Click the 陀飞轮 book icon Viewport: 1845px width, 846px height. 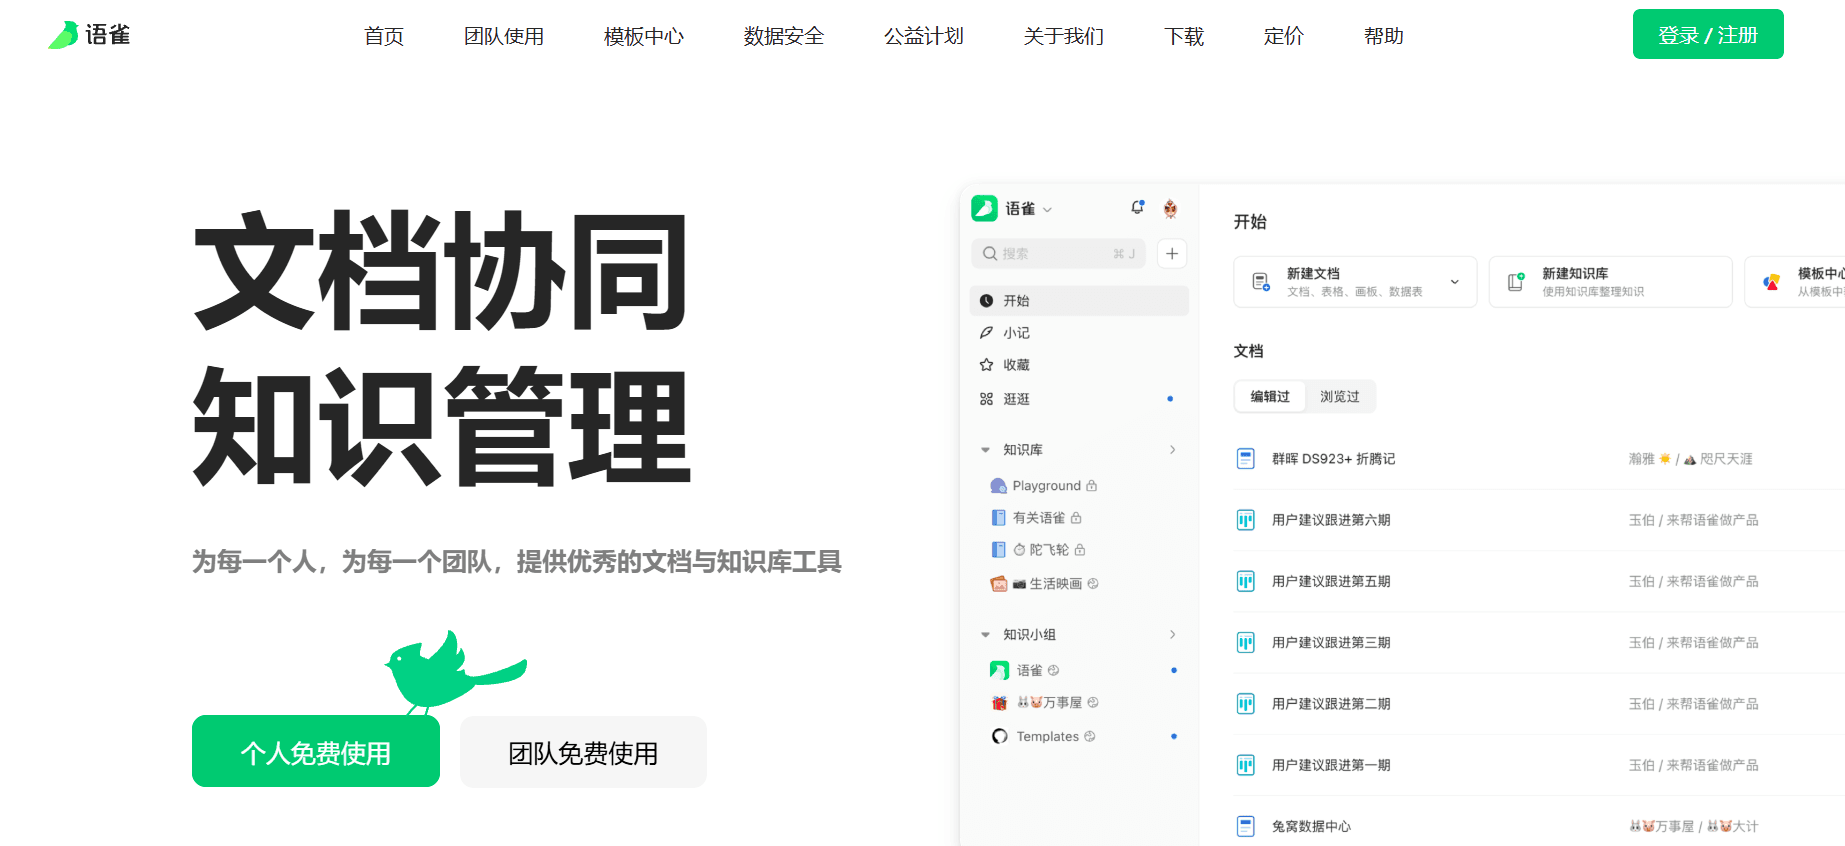(998, 550)
